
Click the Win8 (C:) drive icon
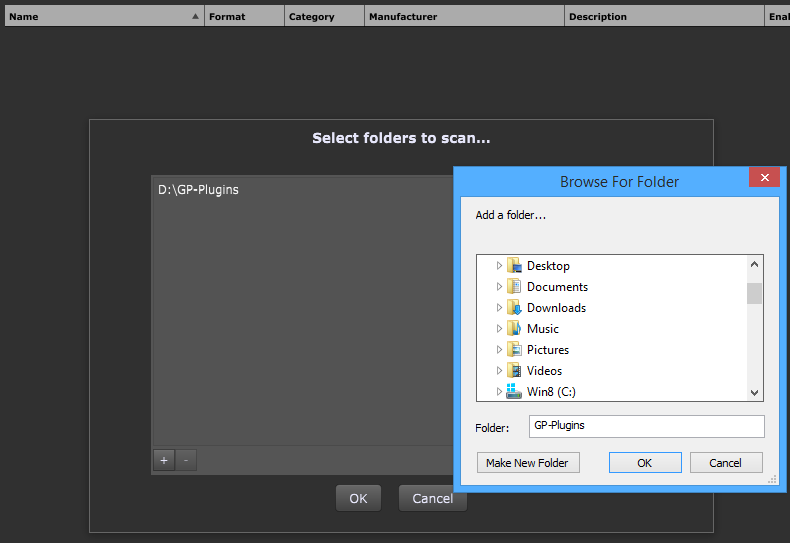pos(514,391)
